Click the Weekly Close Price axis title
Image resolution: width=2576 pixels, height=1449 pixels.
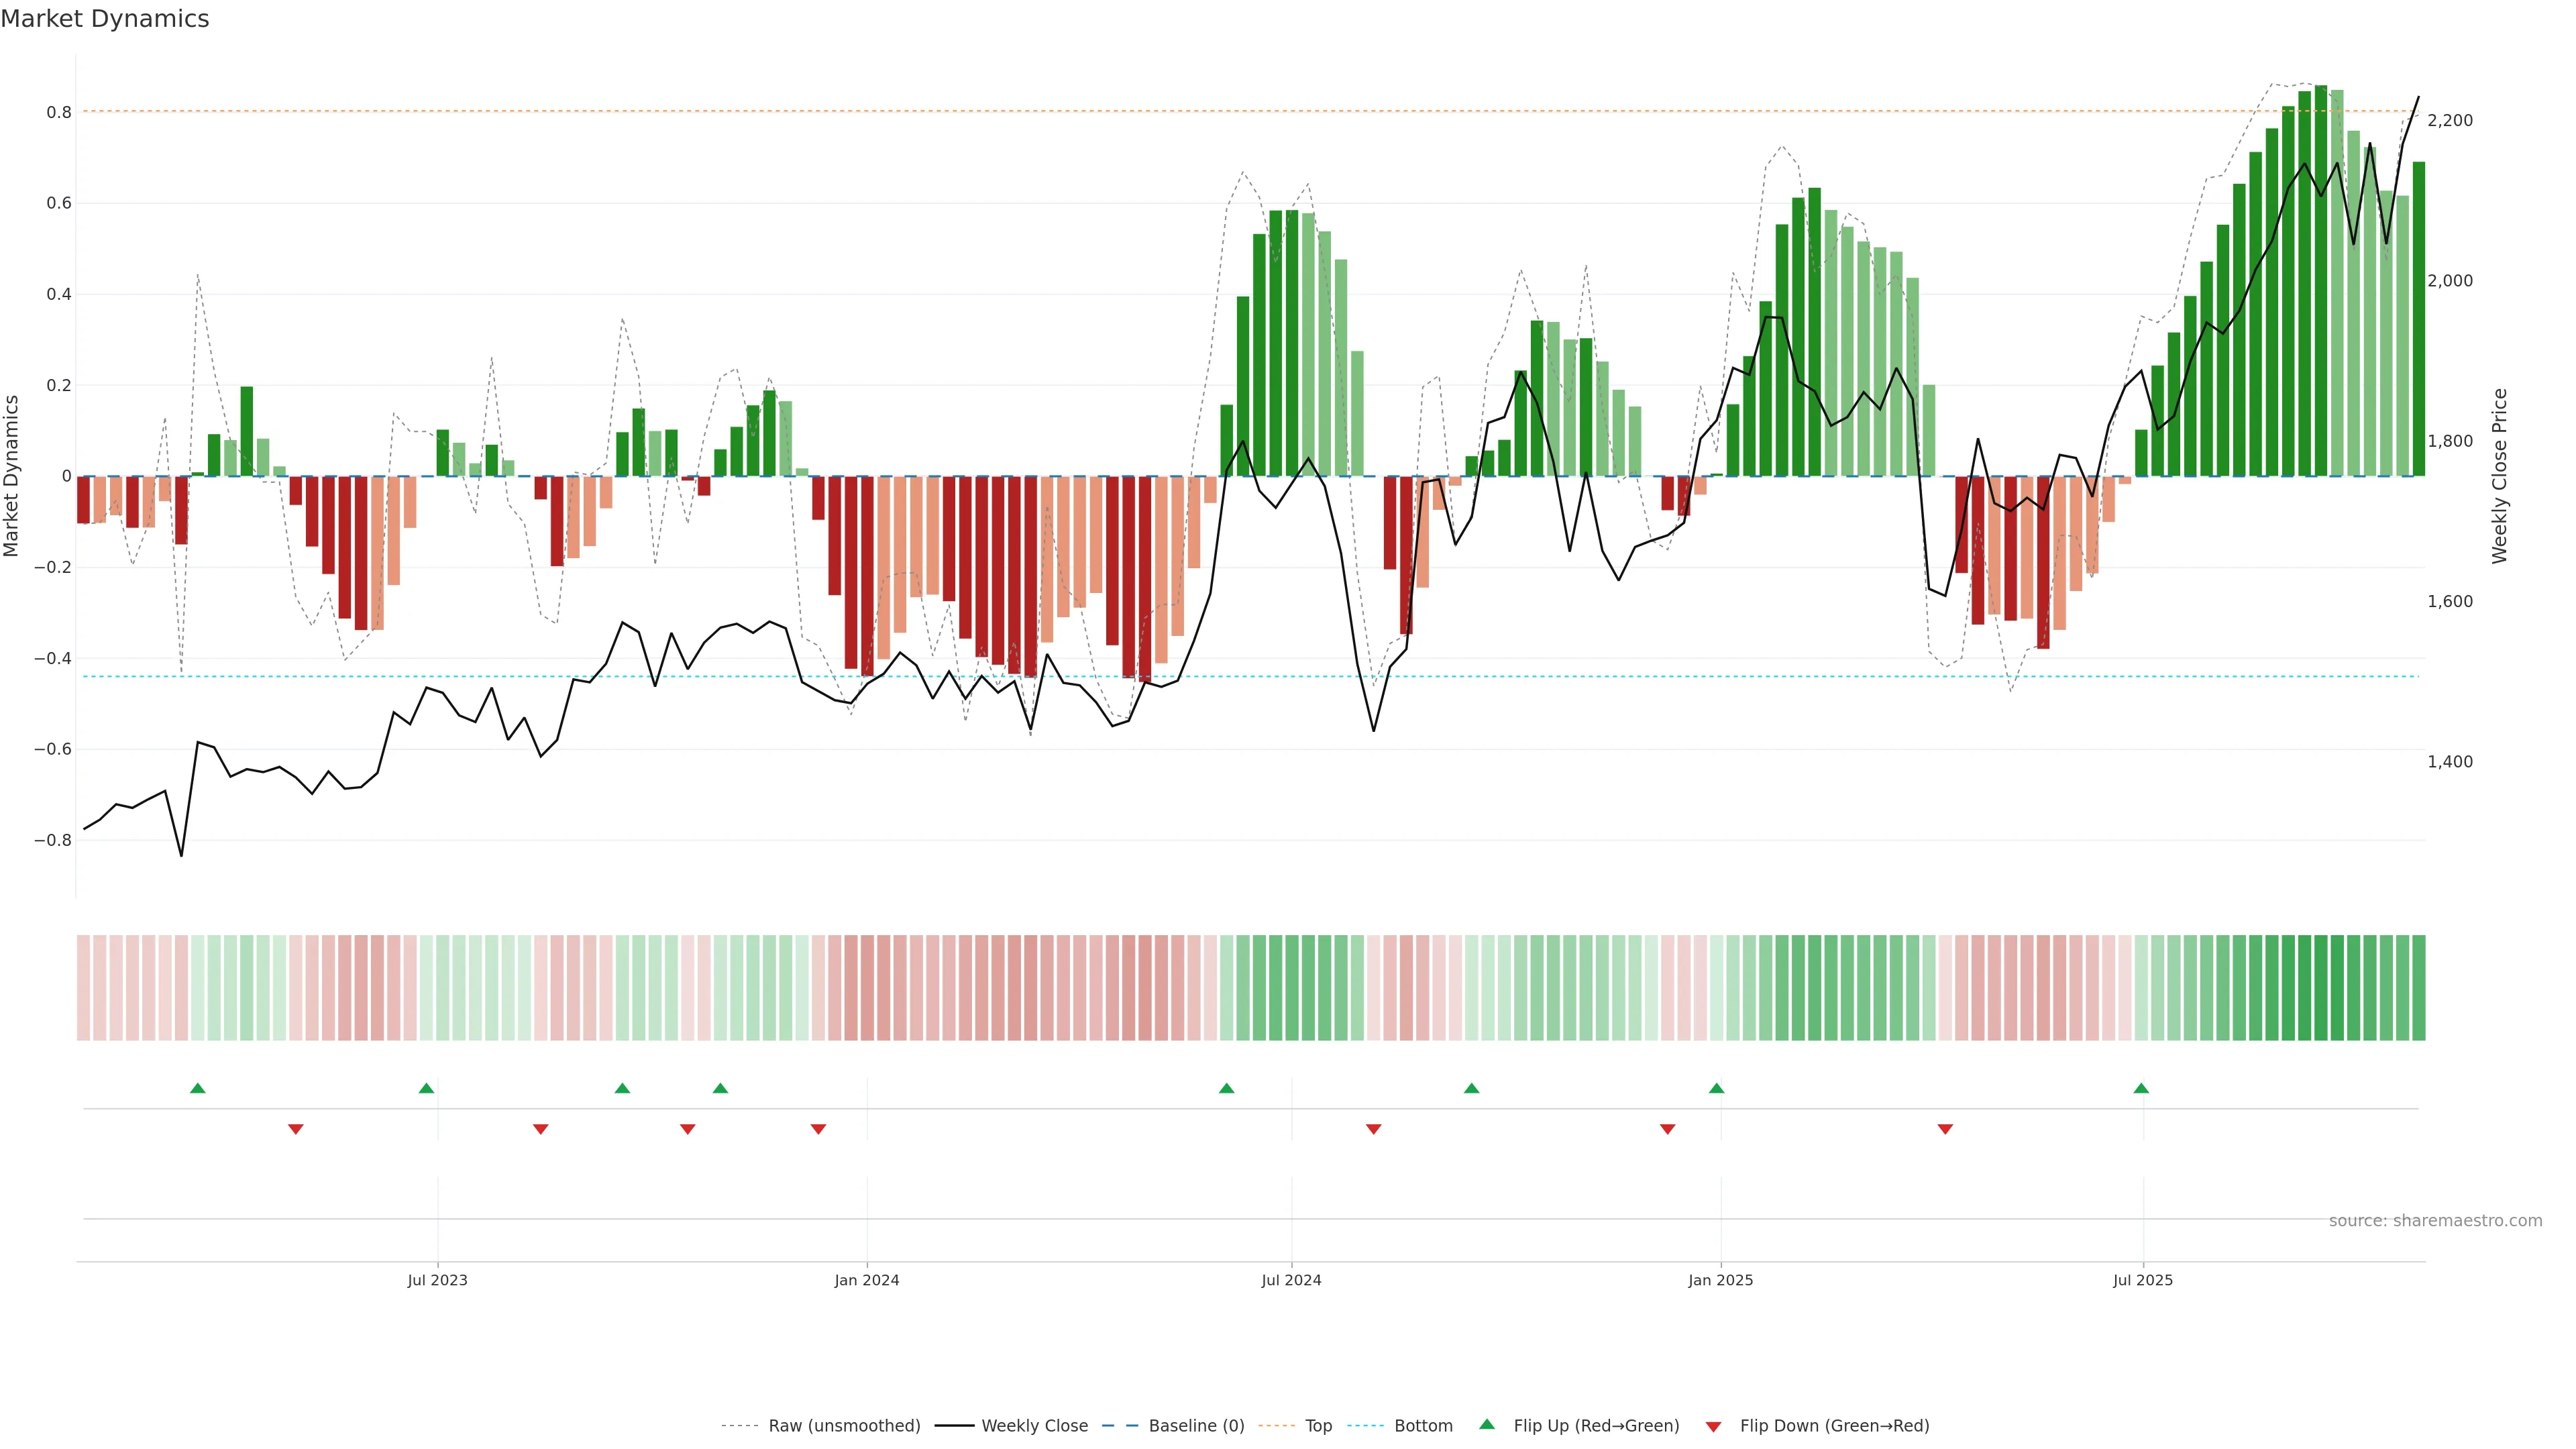(2500, 476)
